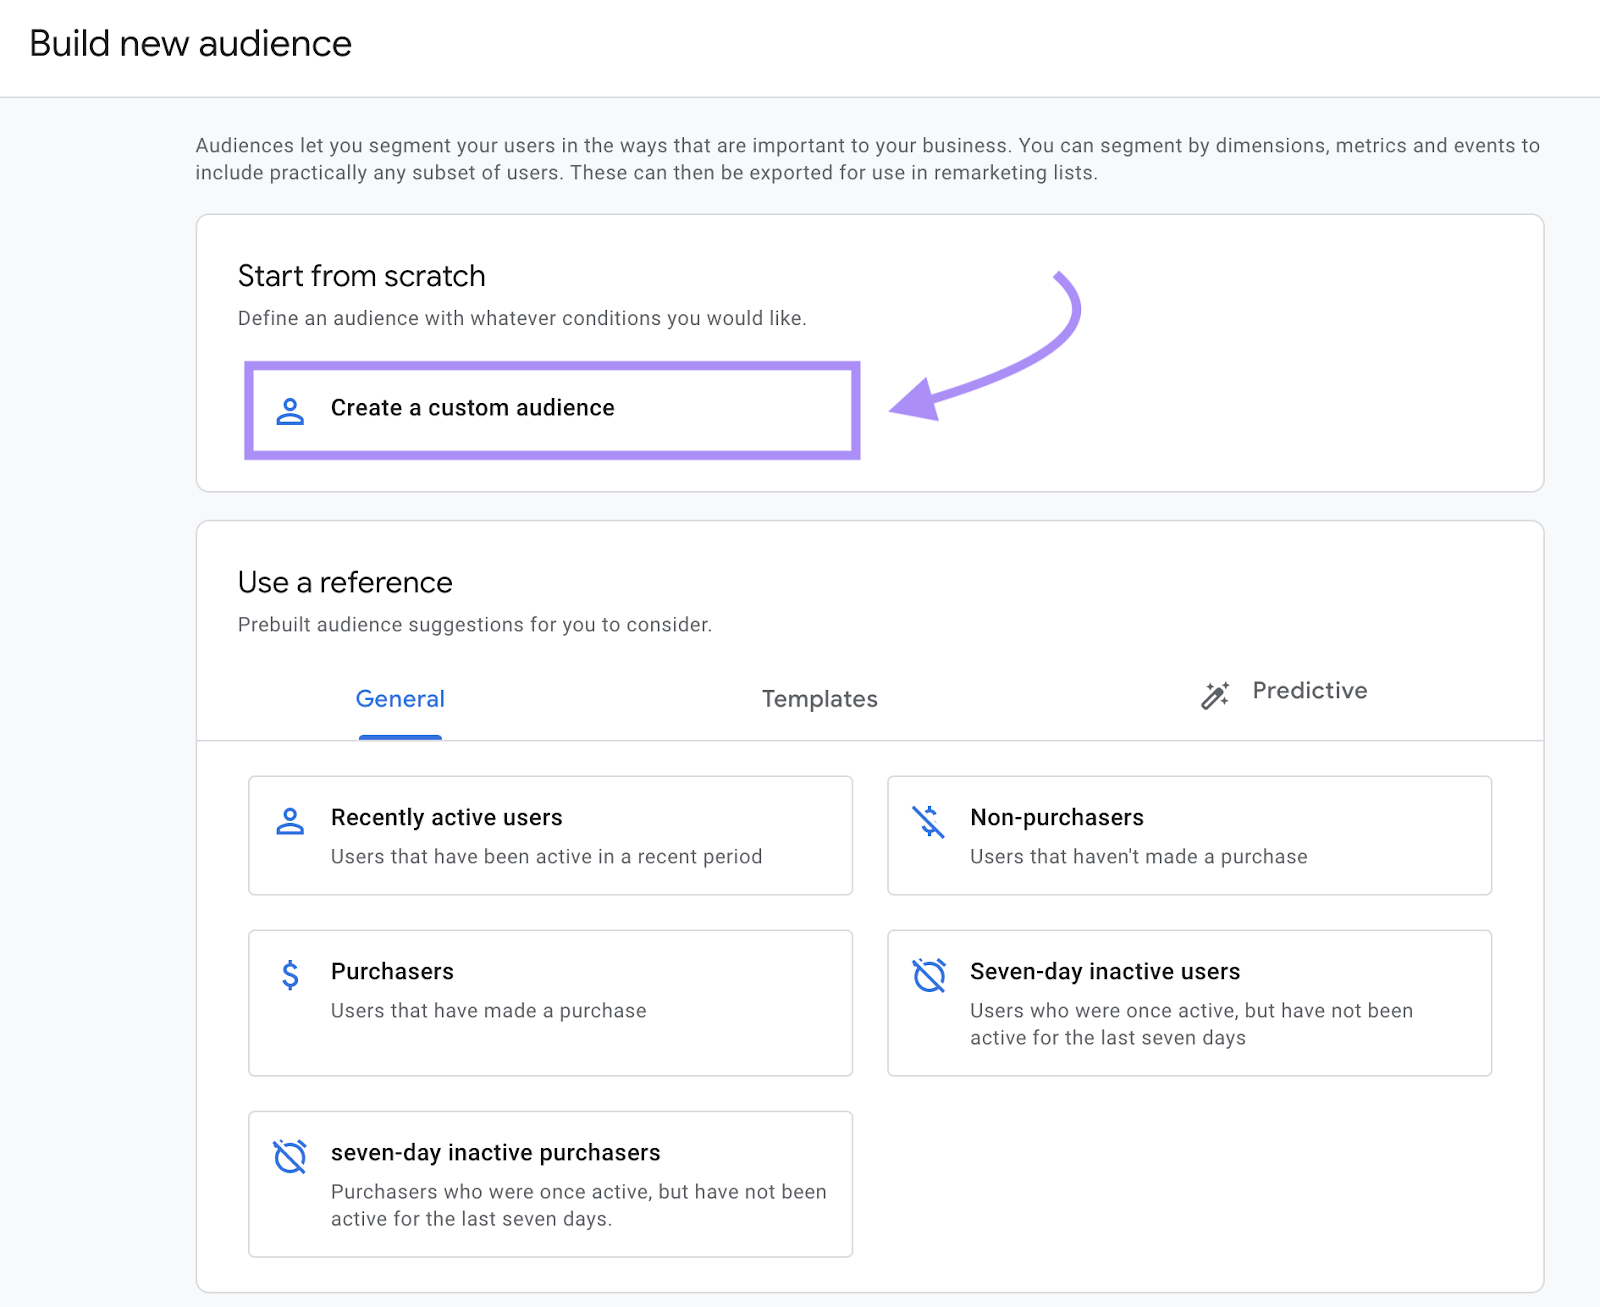
Task: Click the sparkle wand icon on the Predictive tab
Action: (x=1214, y=694)
